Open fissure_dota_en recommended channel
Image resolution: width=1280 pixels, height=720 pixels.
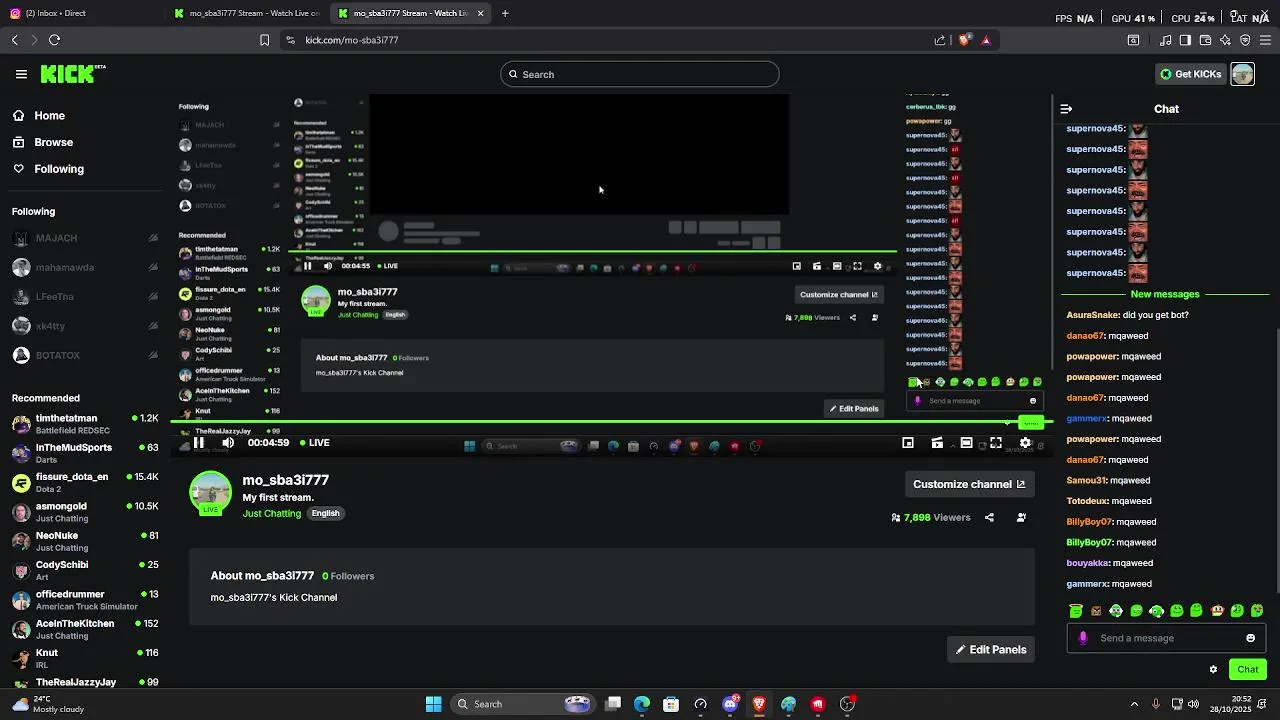tap(85, 483)
